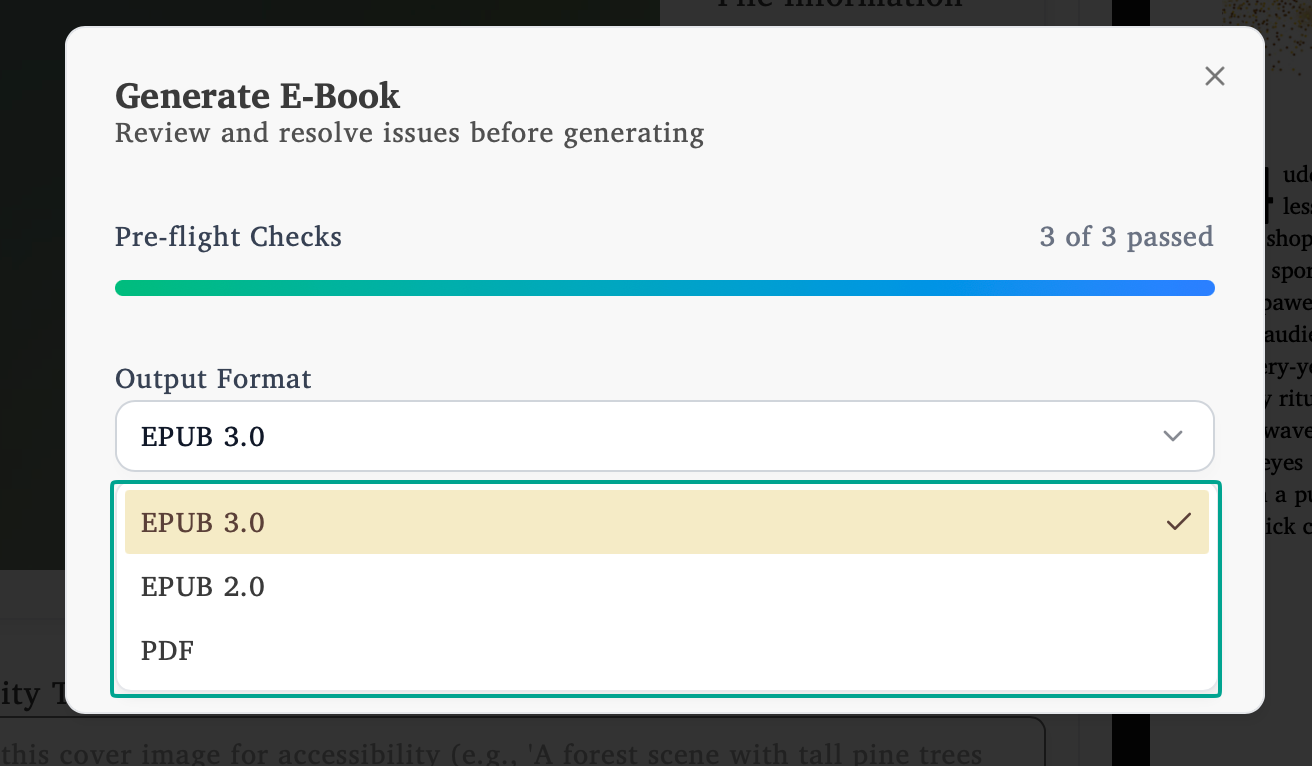Viewport: 1312px width, 766px height.
Task: Click the 'Review and resolve issues' subtitle
Action: (x=410, y=132)
